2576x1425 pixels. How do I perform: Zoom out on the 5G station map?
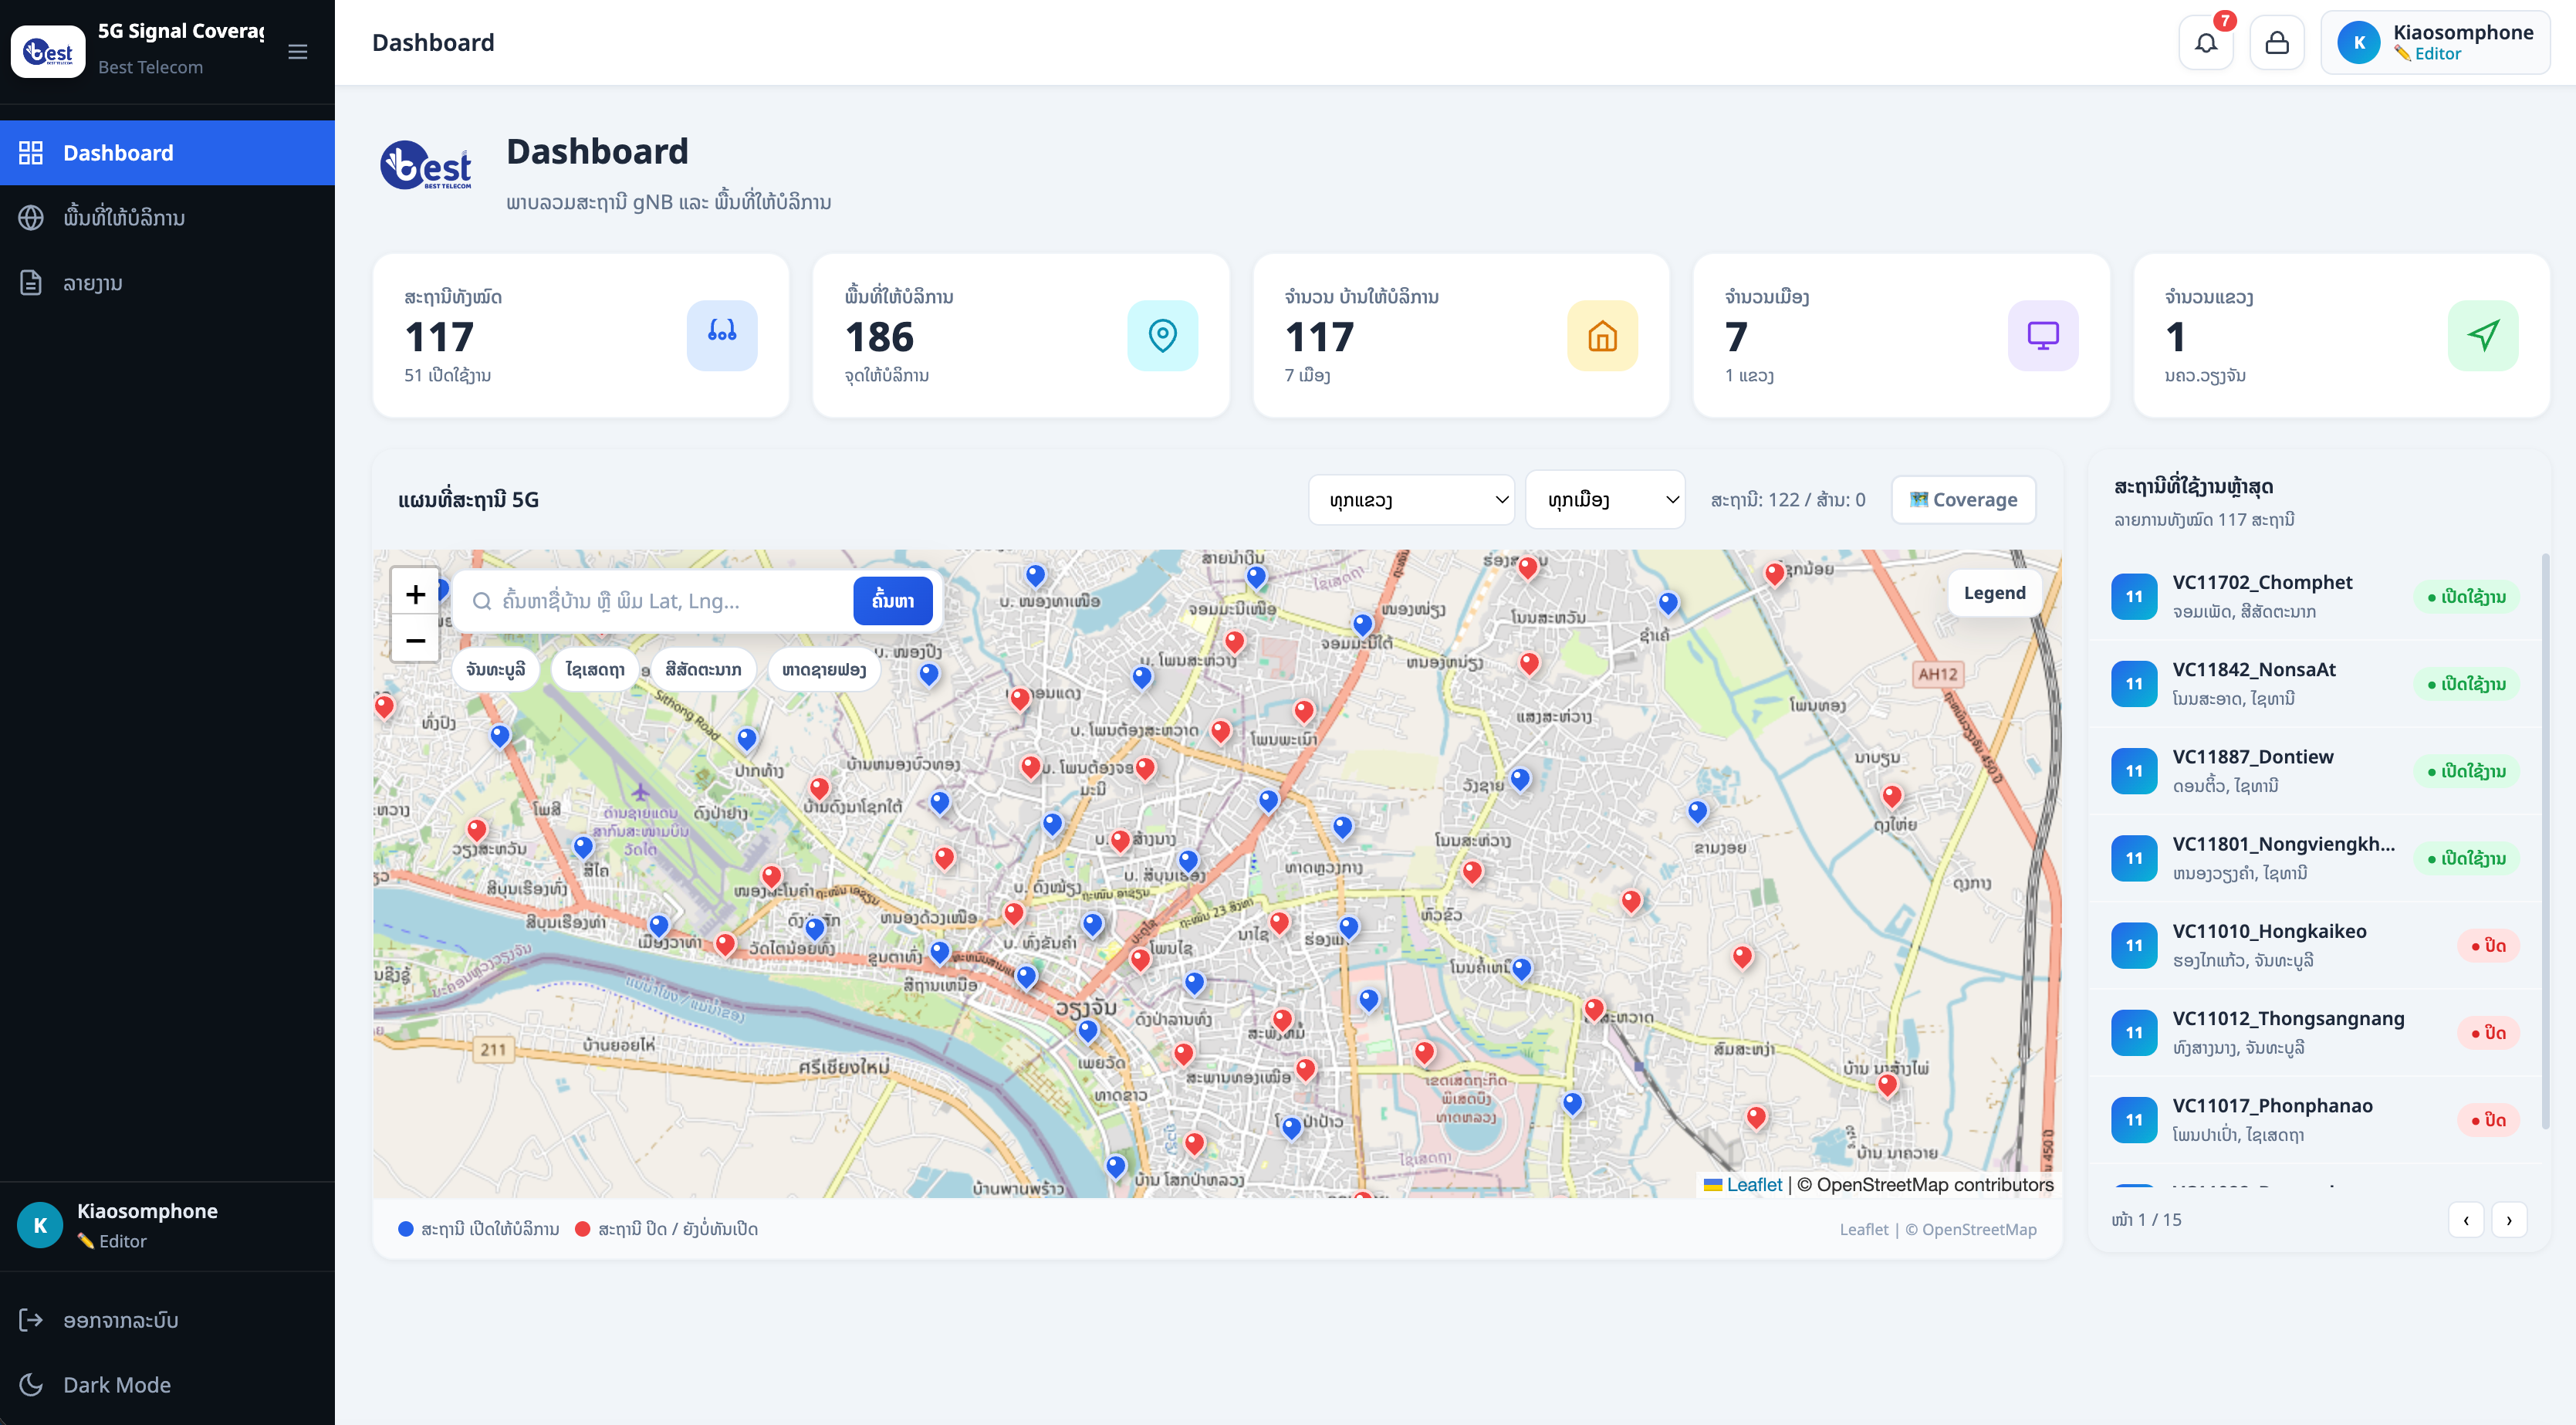415,640
